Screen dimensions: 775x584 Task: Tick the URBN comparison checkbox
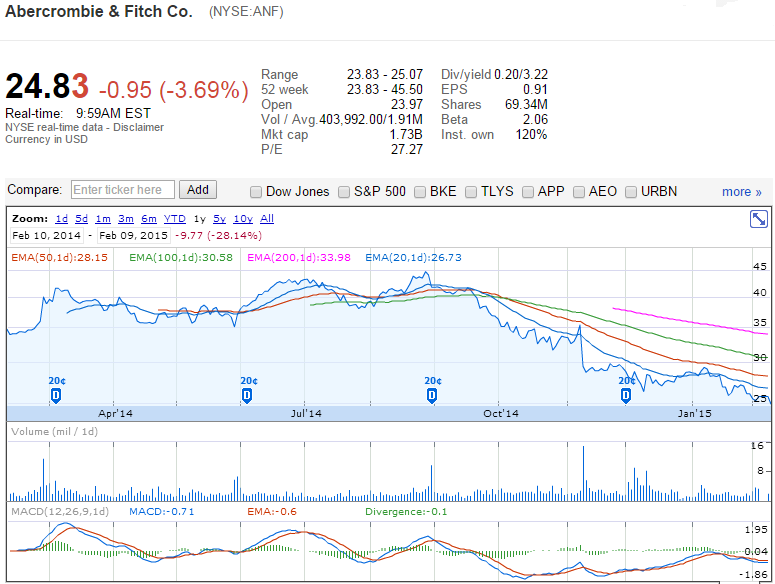[631, 192]
